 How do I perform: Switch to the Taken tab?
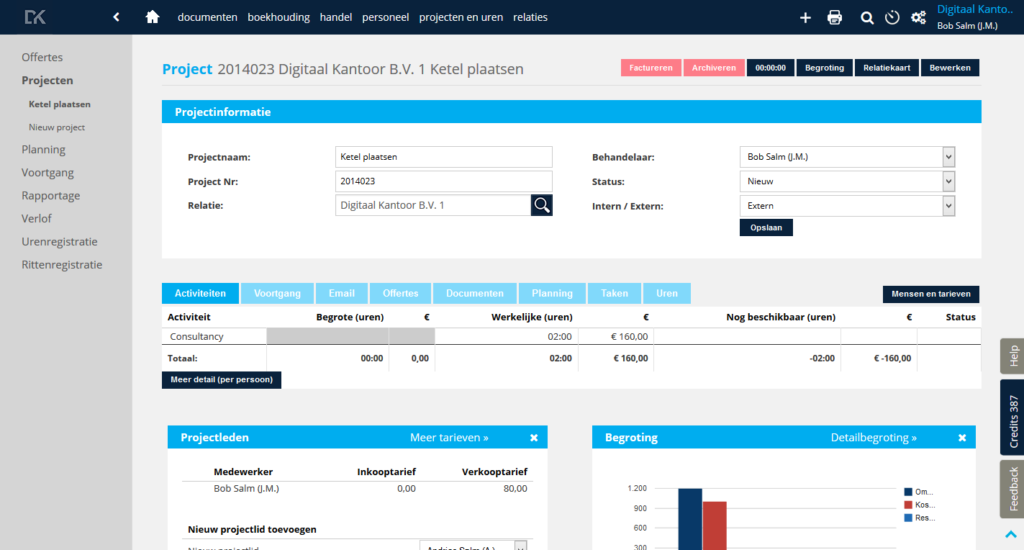[x=615, y=293]
